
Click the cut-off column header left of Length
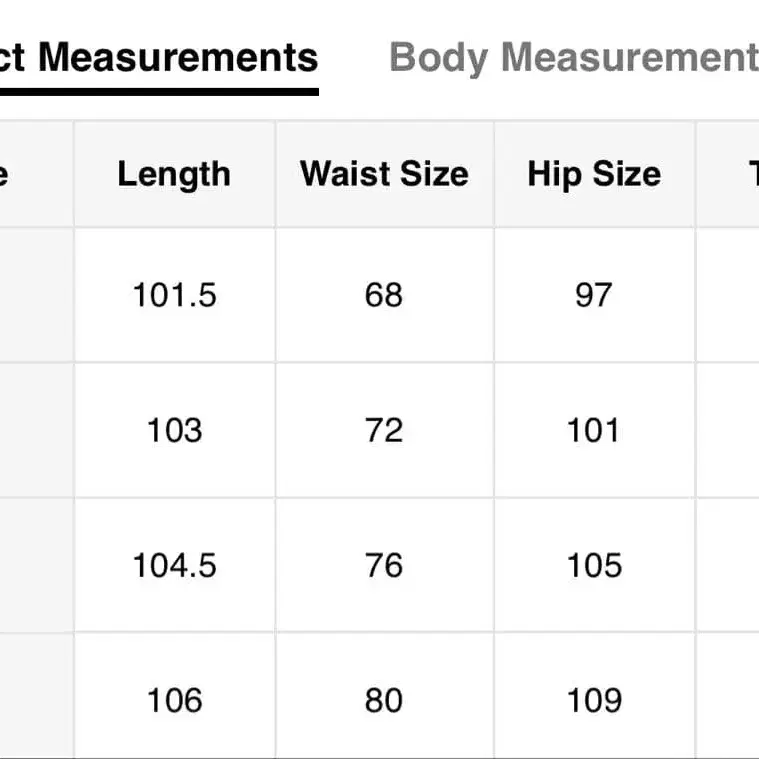[x=35, y=174]
